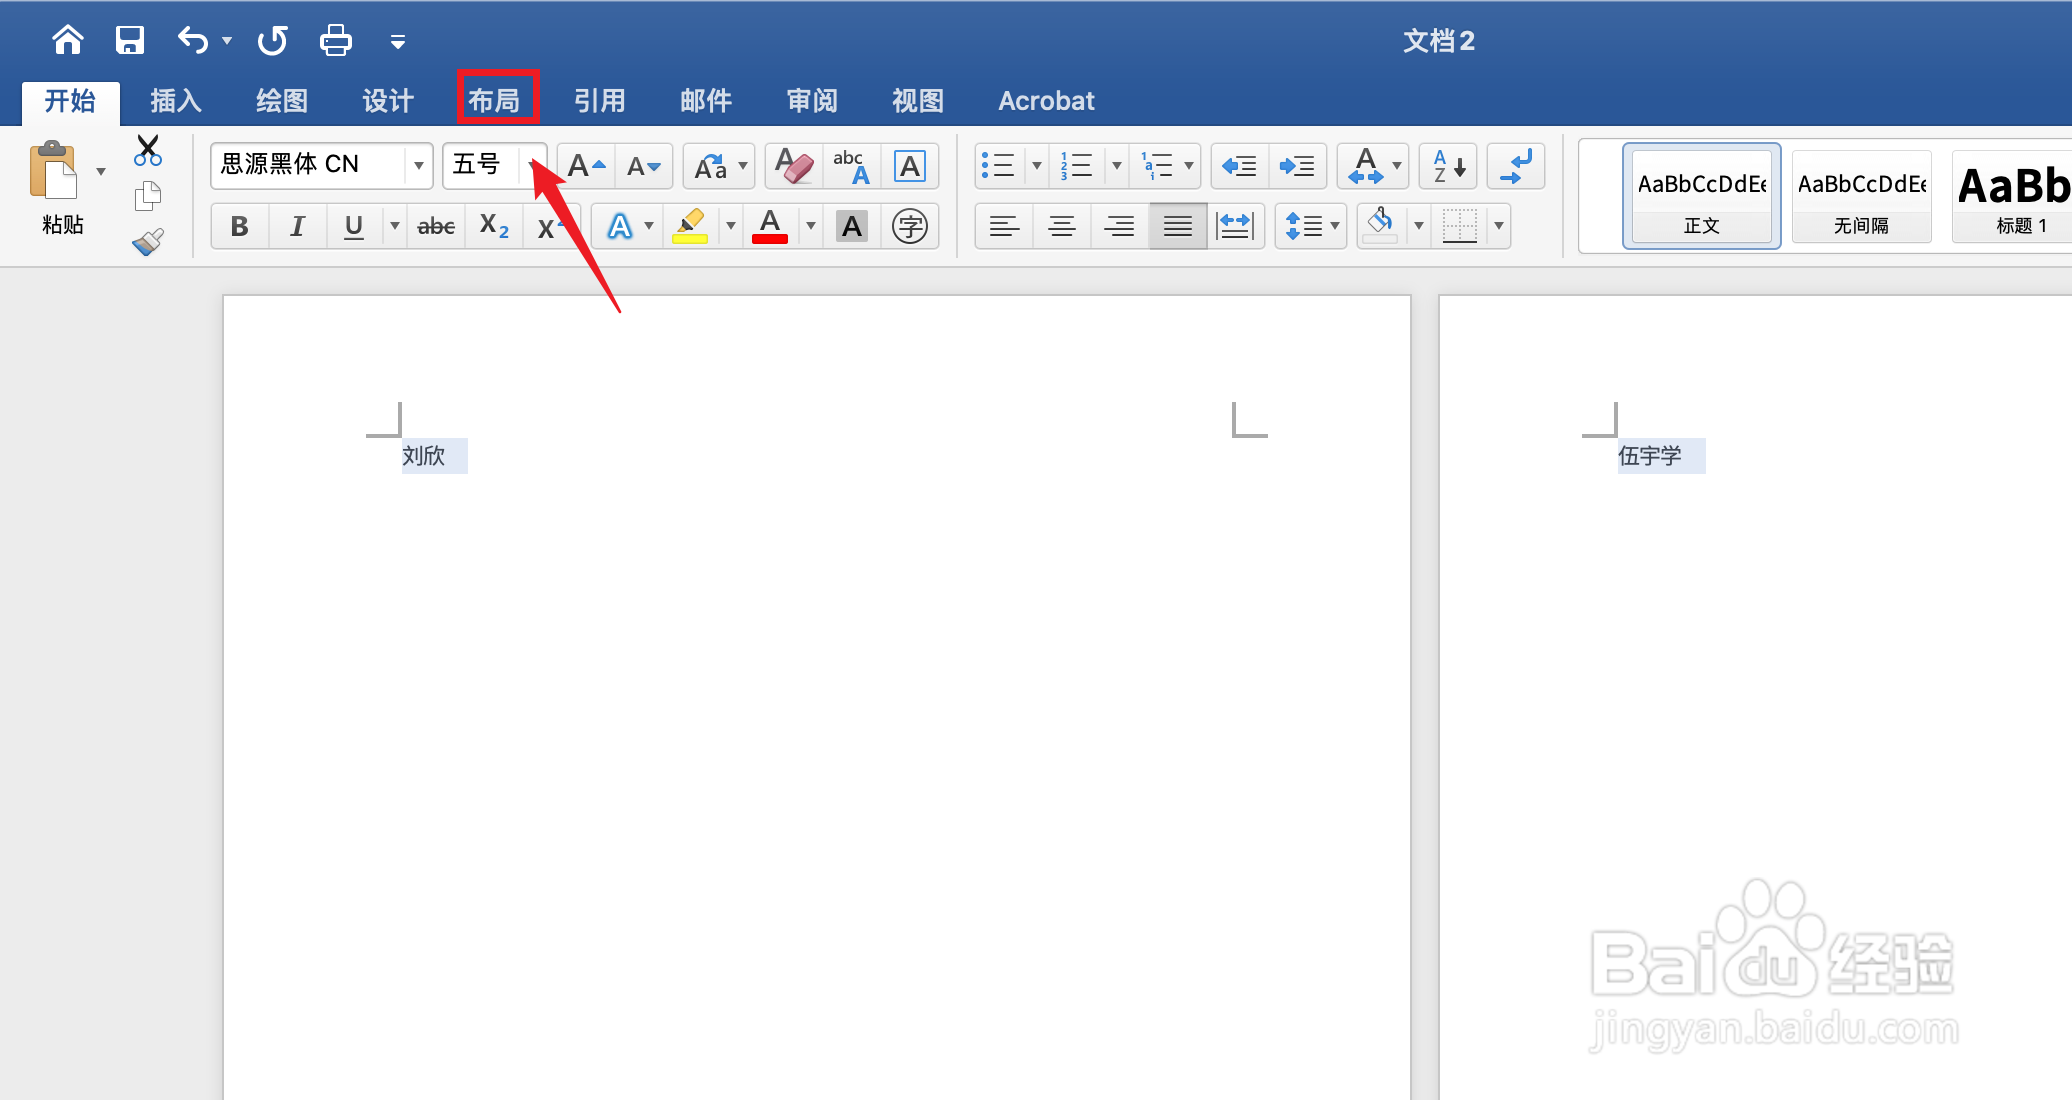Cut selection with the scissors icon
2072x1100 pixels.
[x=148, y=151]
